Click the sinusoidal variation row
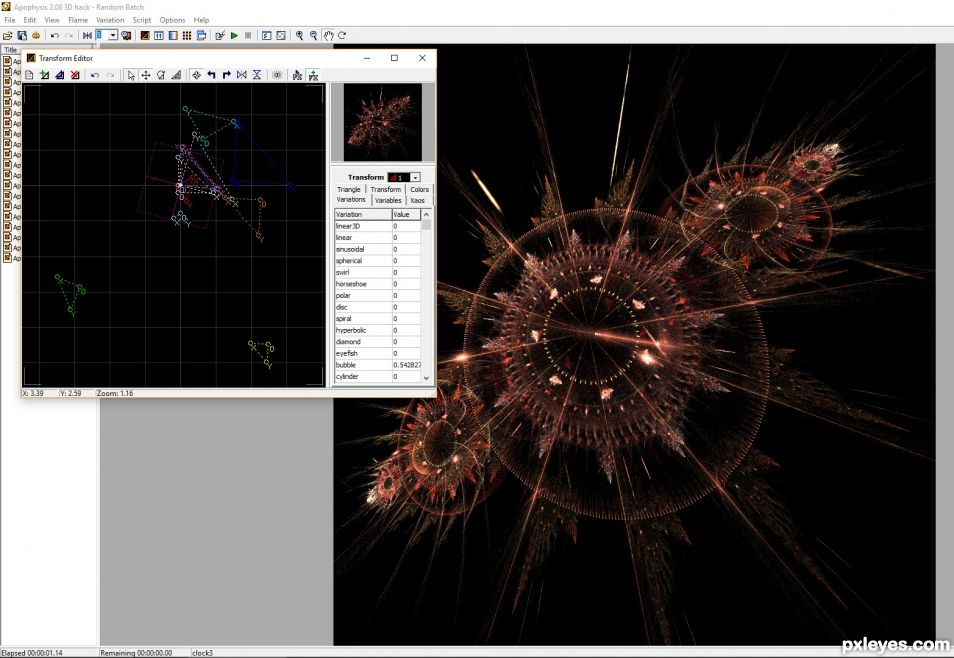This screenshot has height=658, width=954. 377,250
